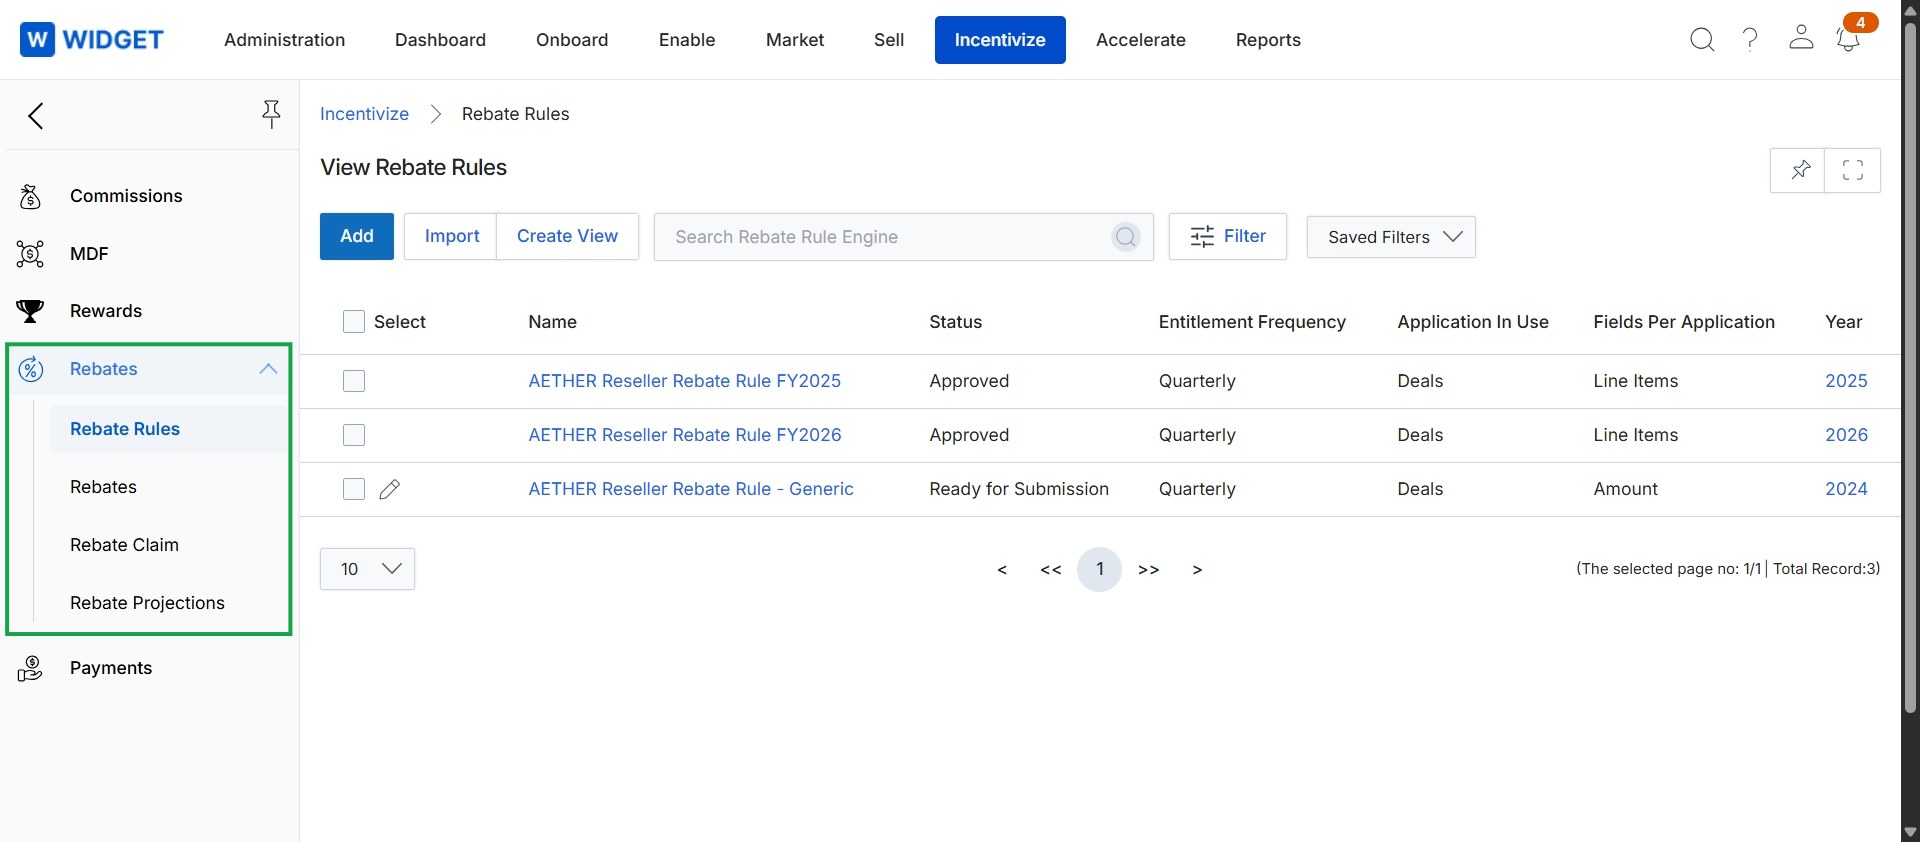Open the Market menu
The width and height of the screenshot is (1920, 842).
(x=795, y=40)
